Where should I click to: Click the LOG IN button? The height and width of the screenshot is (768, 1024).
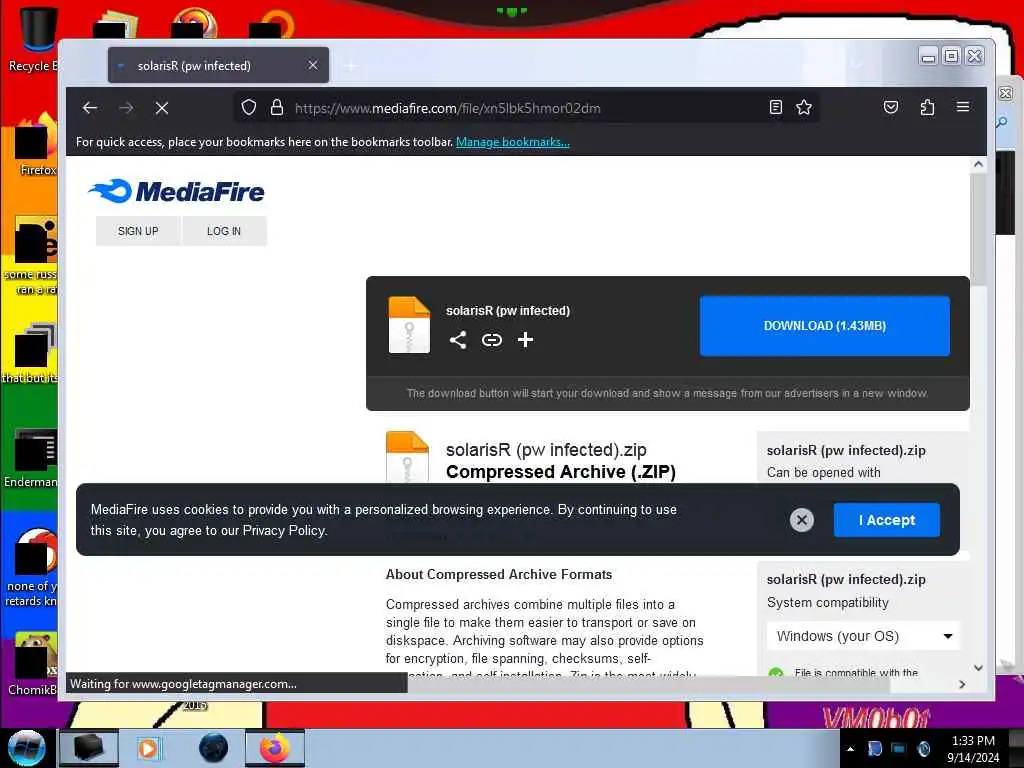[224, 231]
